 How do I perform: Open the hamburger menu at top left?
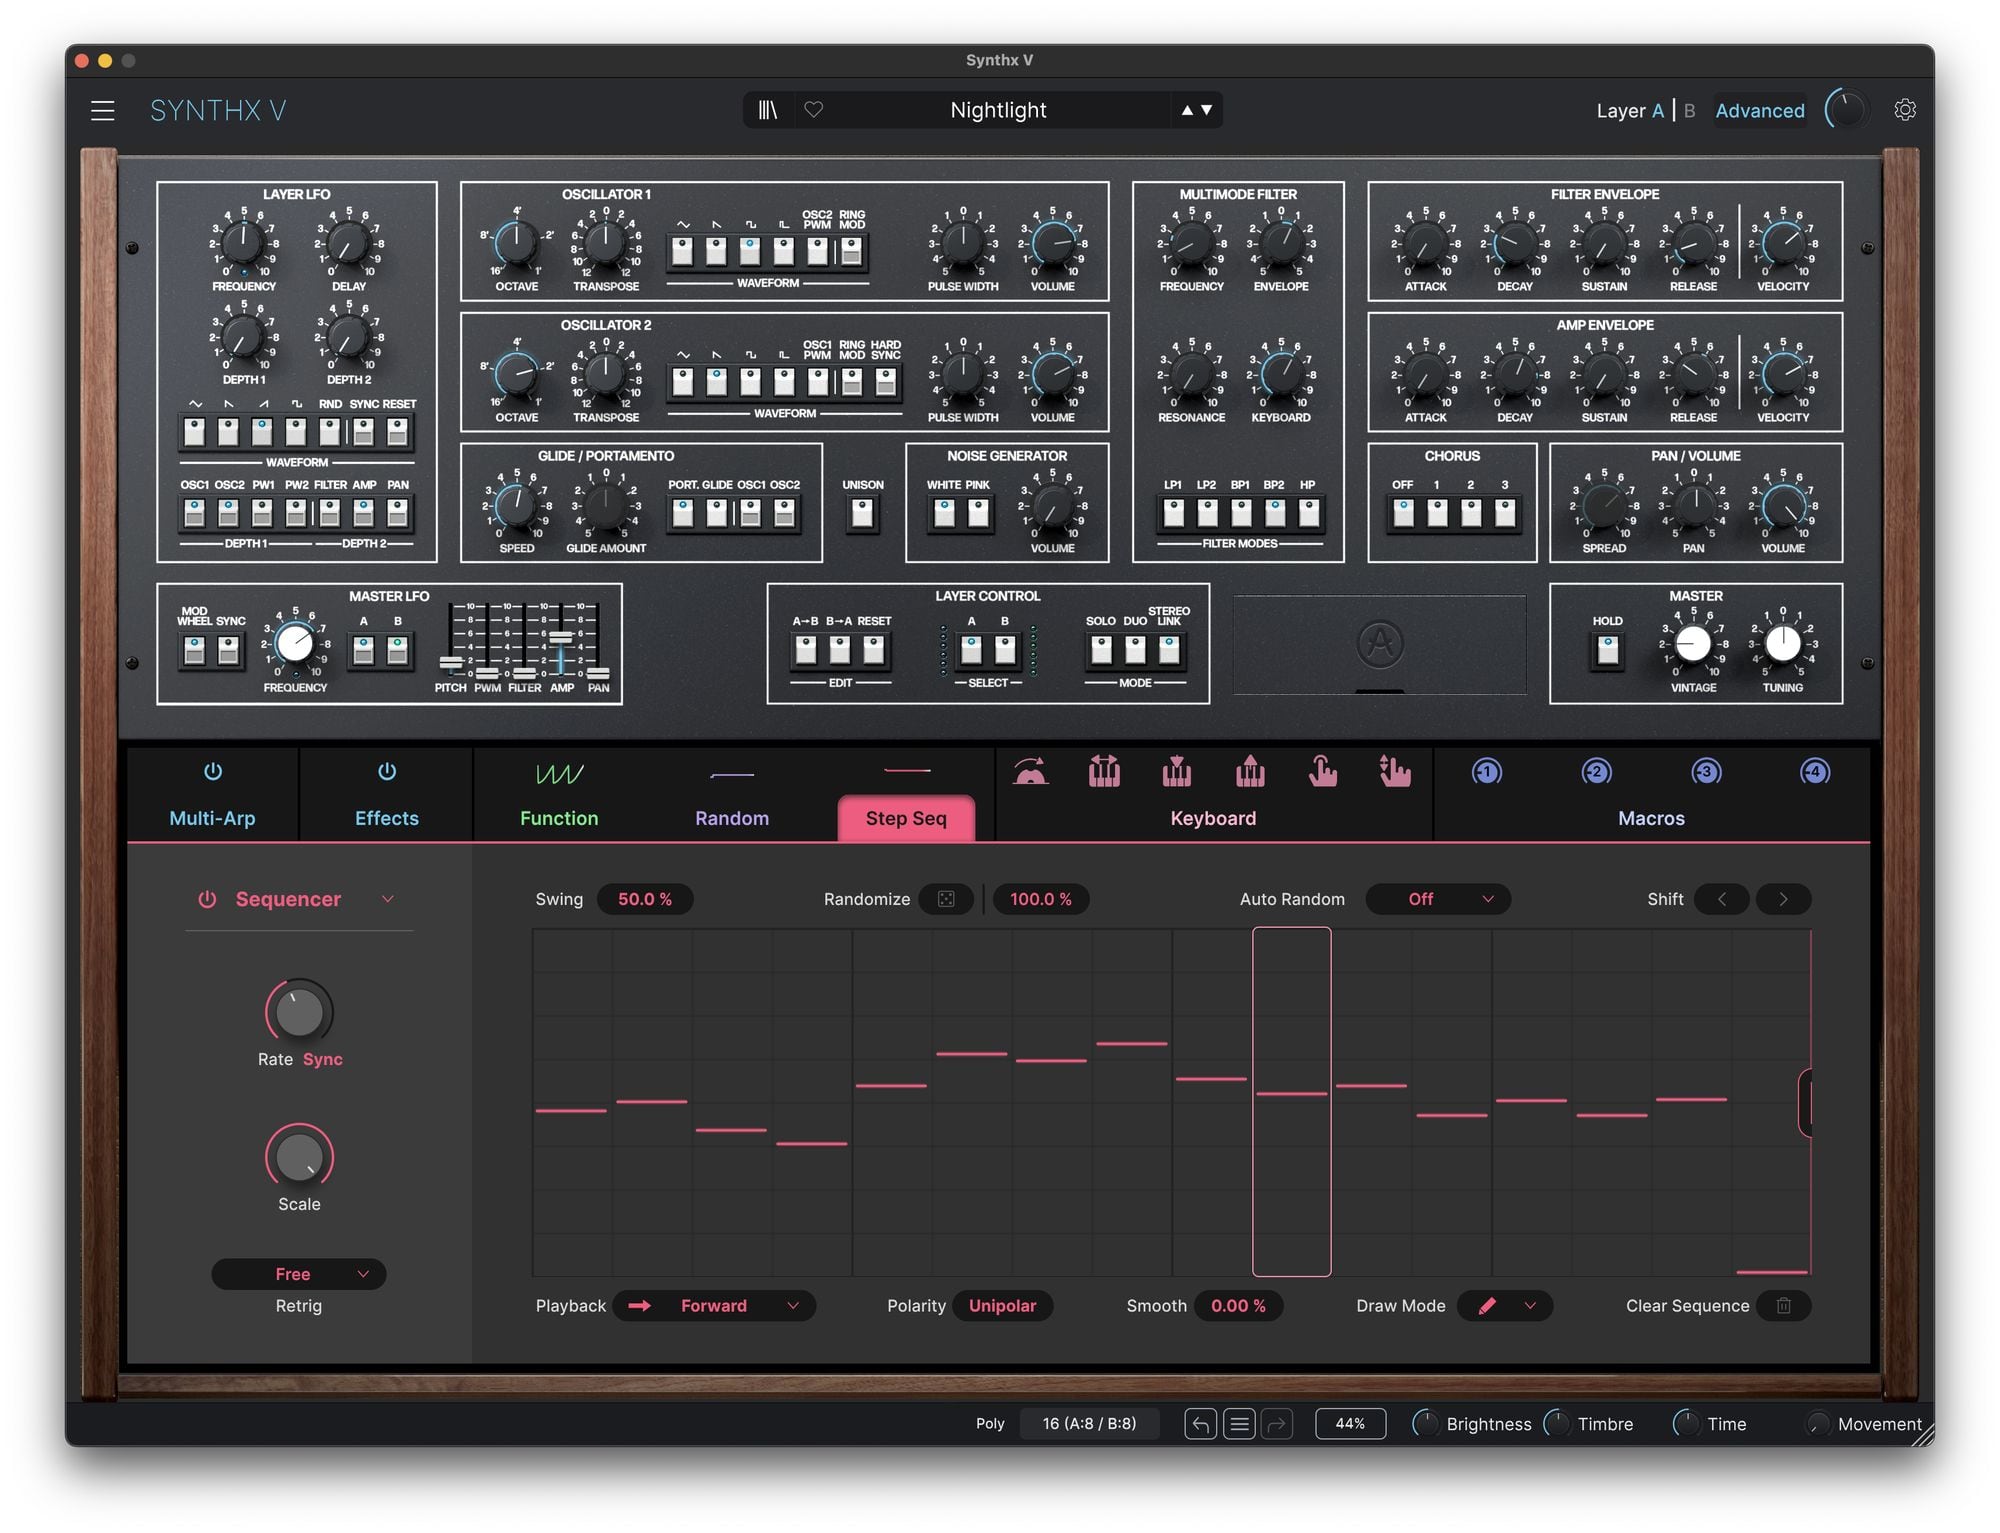(x=102, y=110)
